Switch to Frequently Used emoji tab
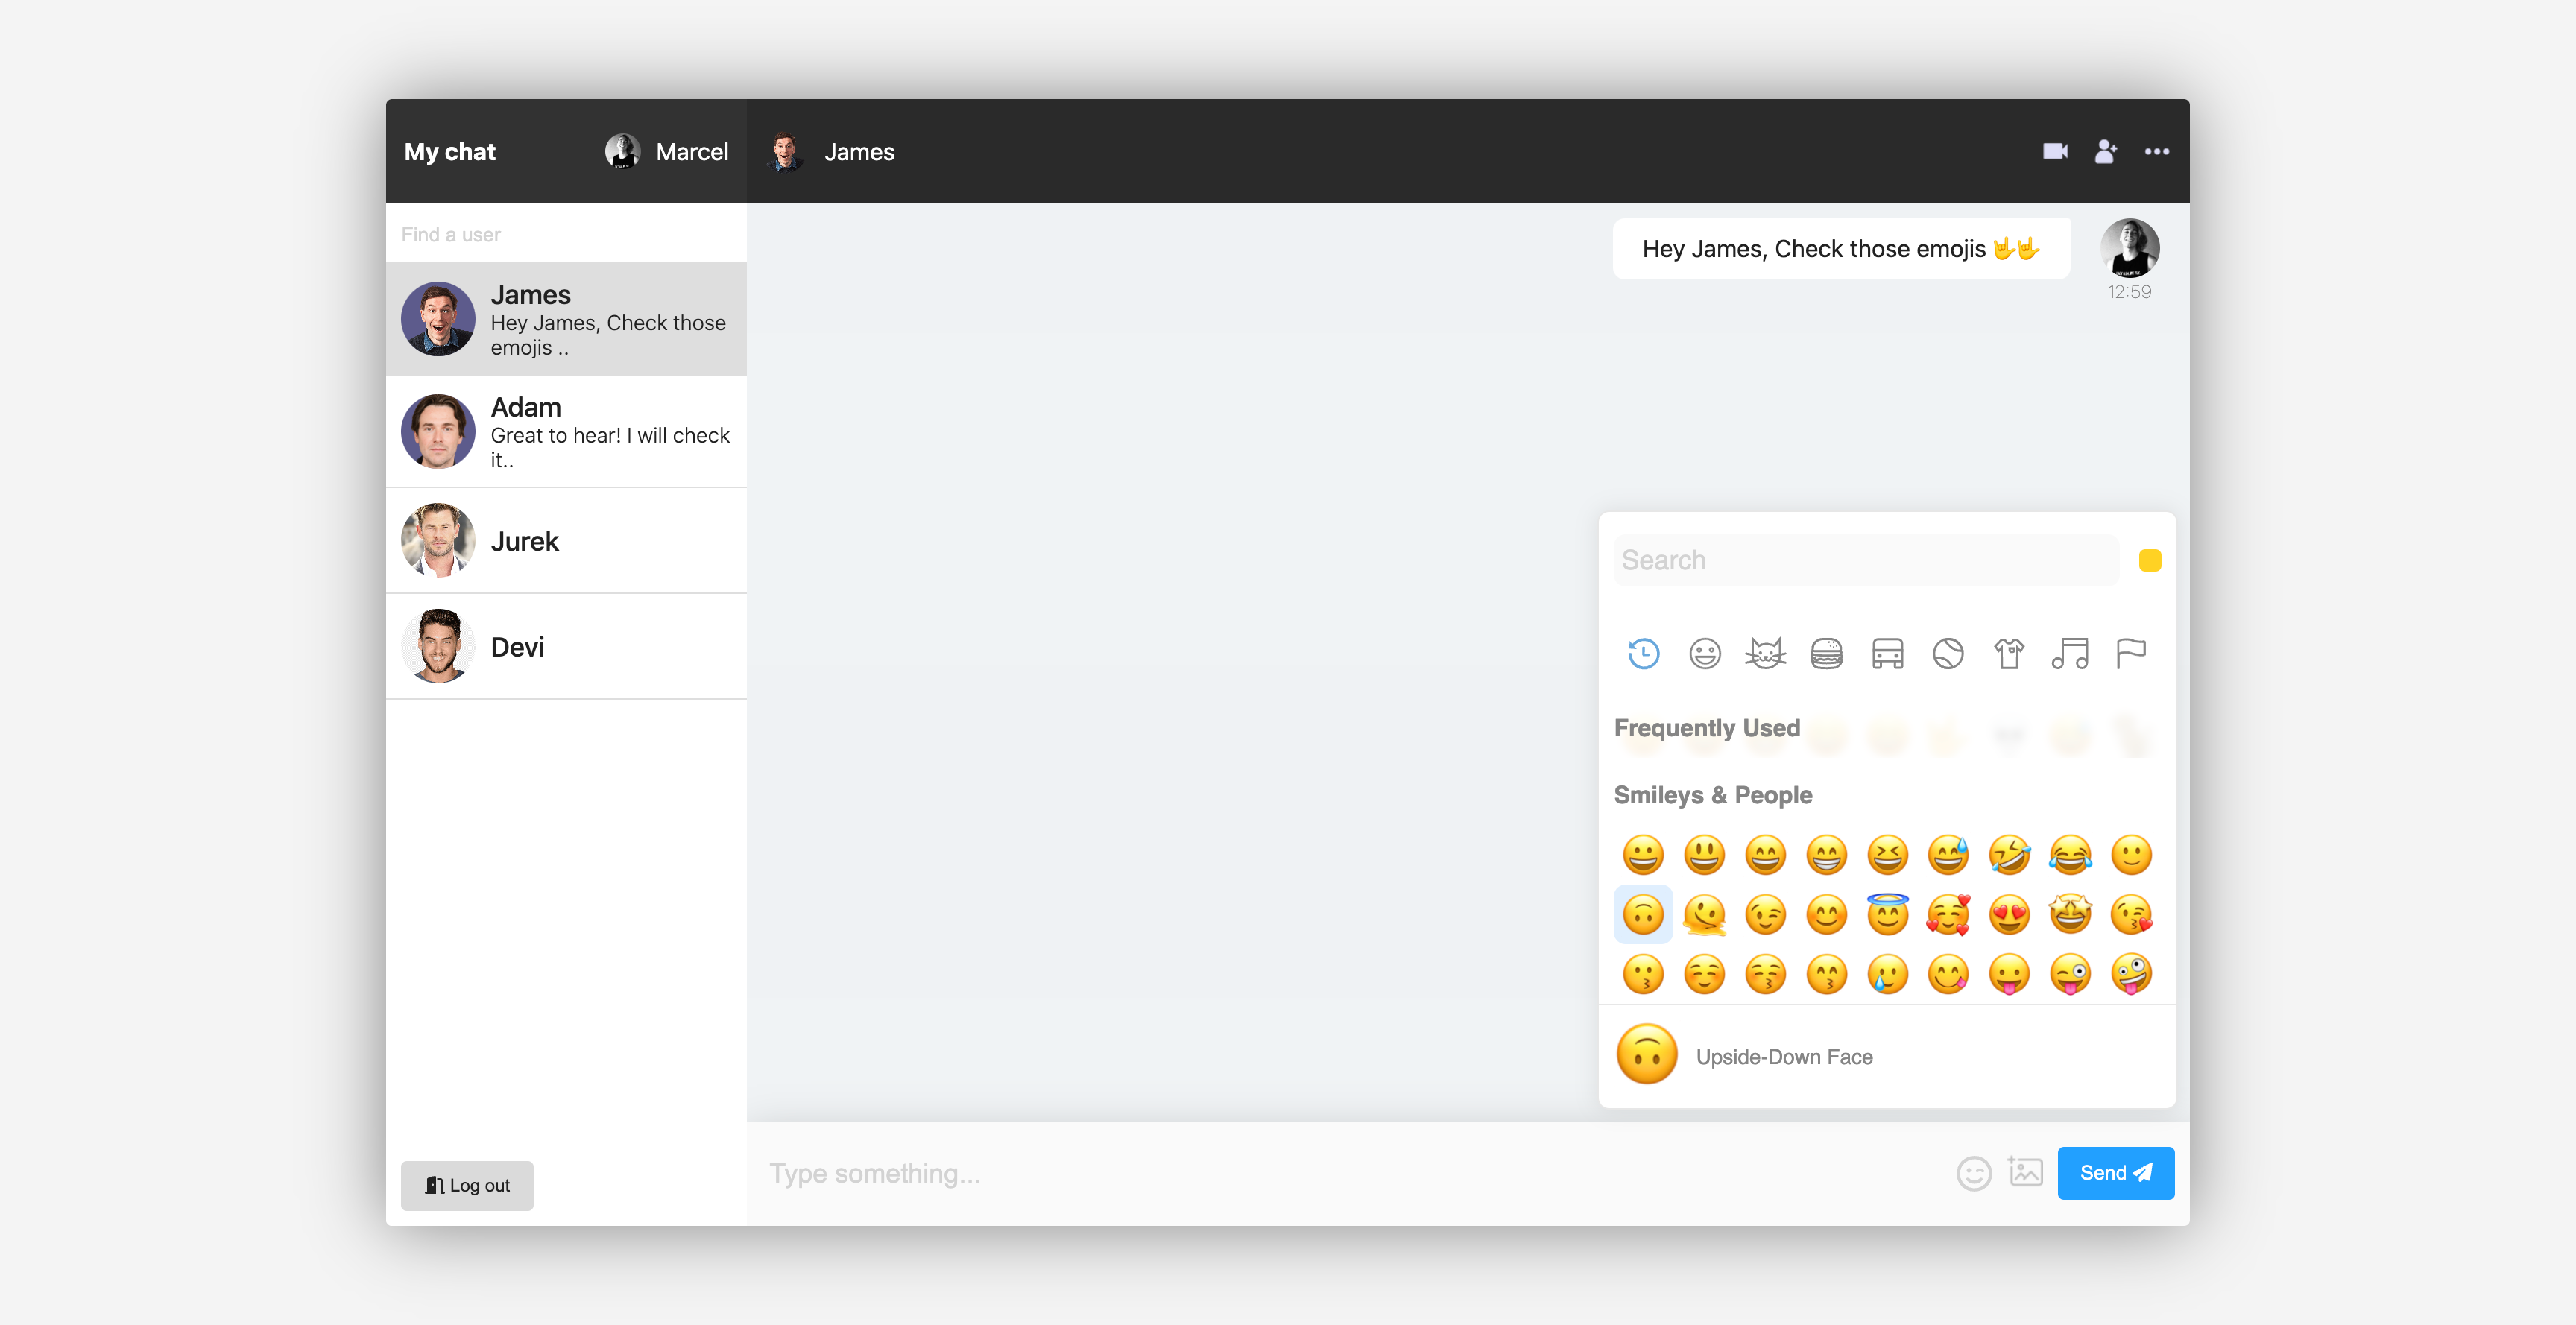The height and width of the screenshot is (1325, 2576). pyautogui.click(x=1644, y=653)
